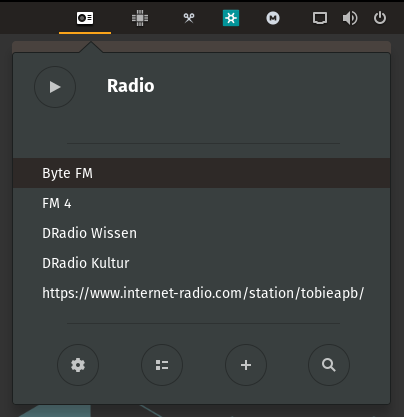Close the Radio panel indicator icon
Screen dimensions: 404x417
(x=85, y=18)
